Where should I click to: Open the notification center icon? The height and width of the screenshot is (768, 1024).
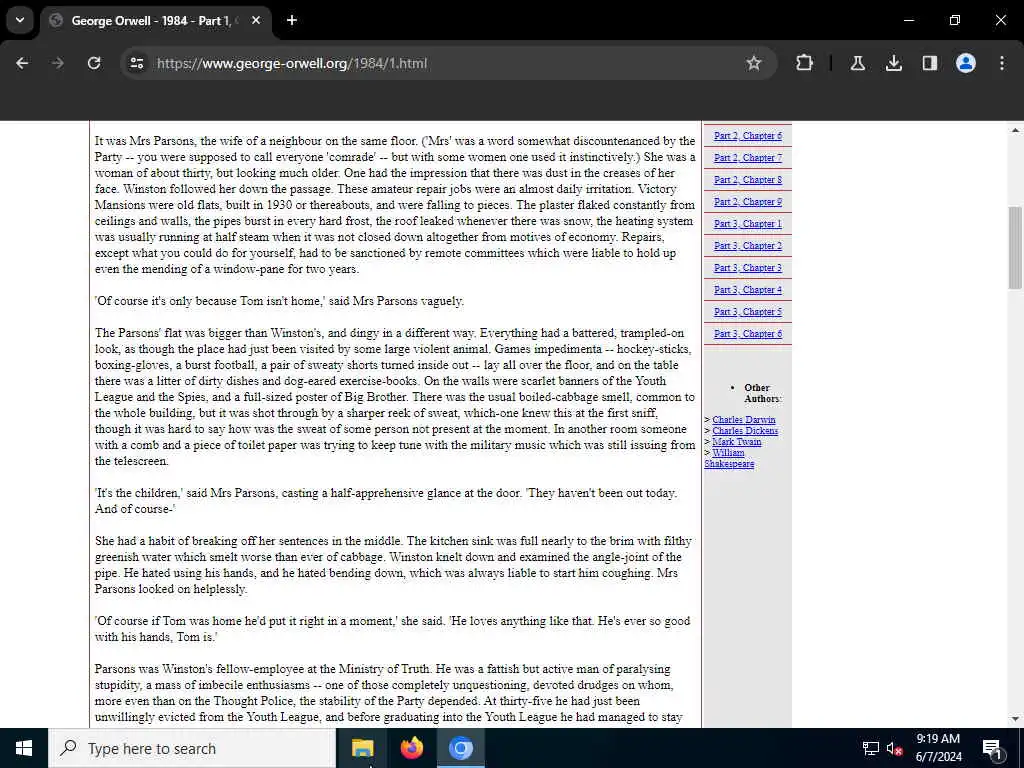(x=992, y=748)
